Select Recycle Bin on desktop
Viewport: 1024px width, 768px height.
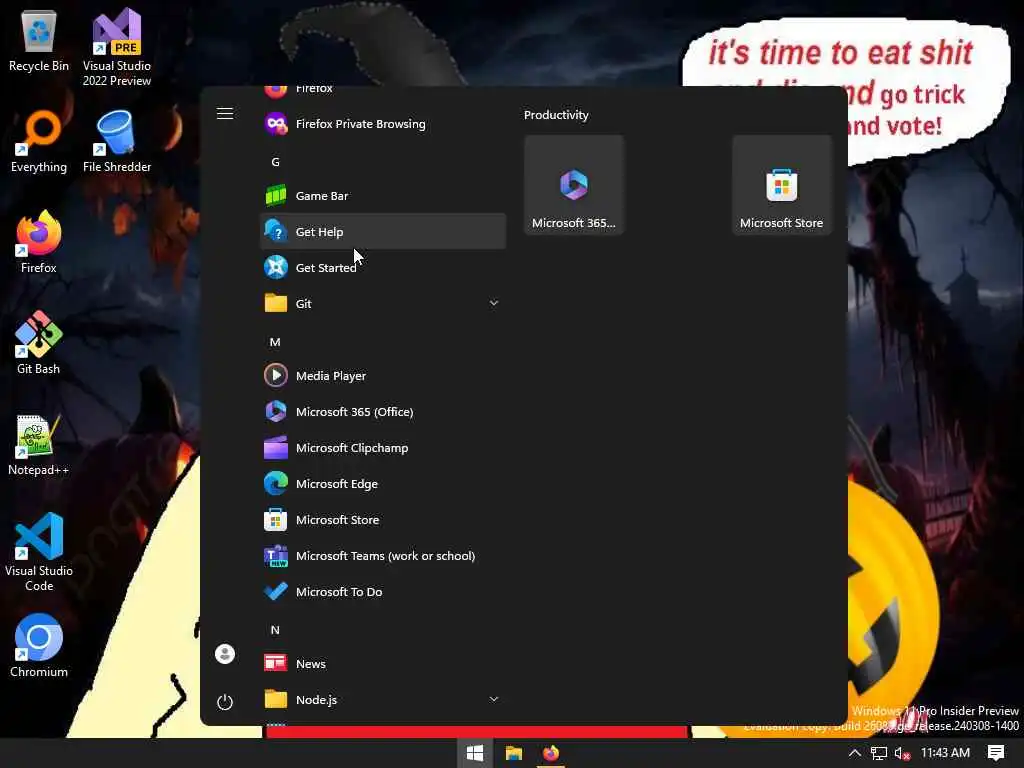pos(39,40)
